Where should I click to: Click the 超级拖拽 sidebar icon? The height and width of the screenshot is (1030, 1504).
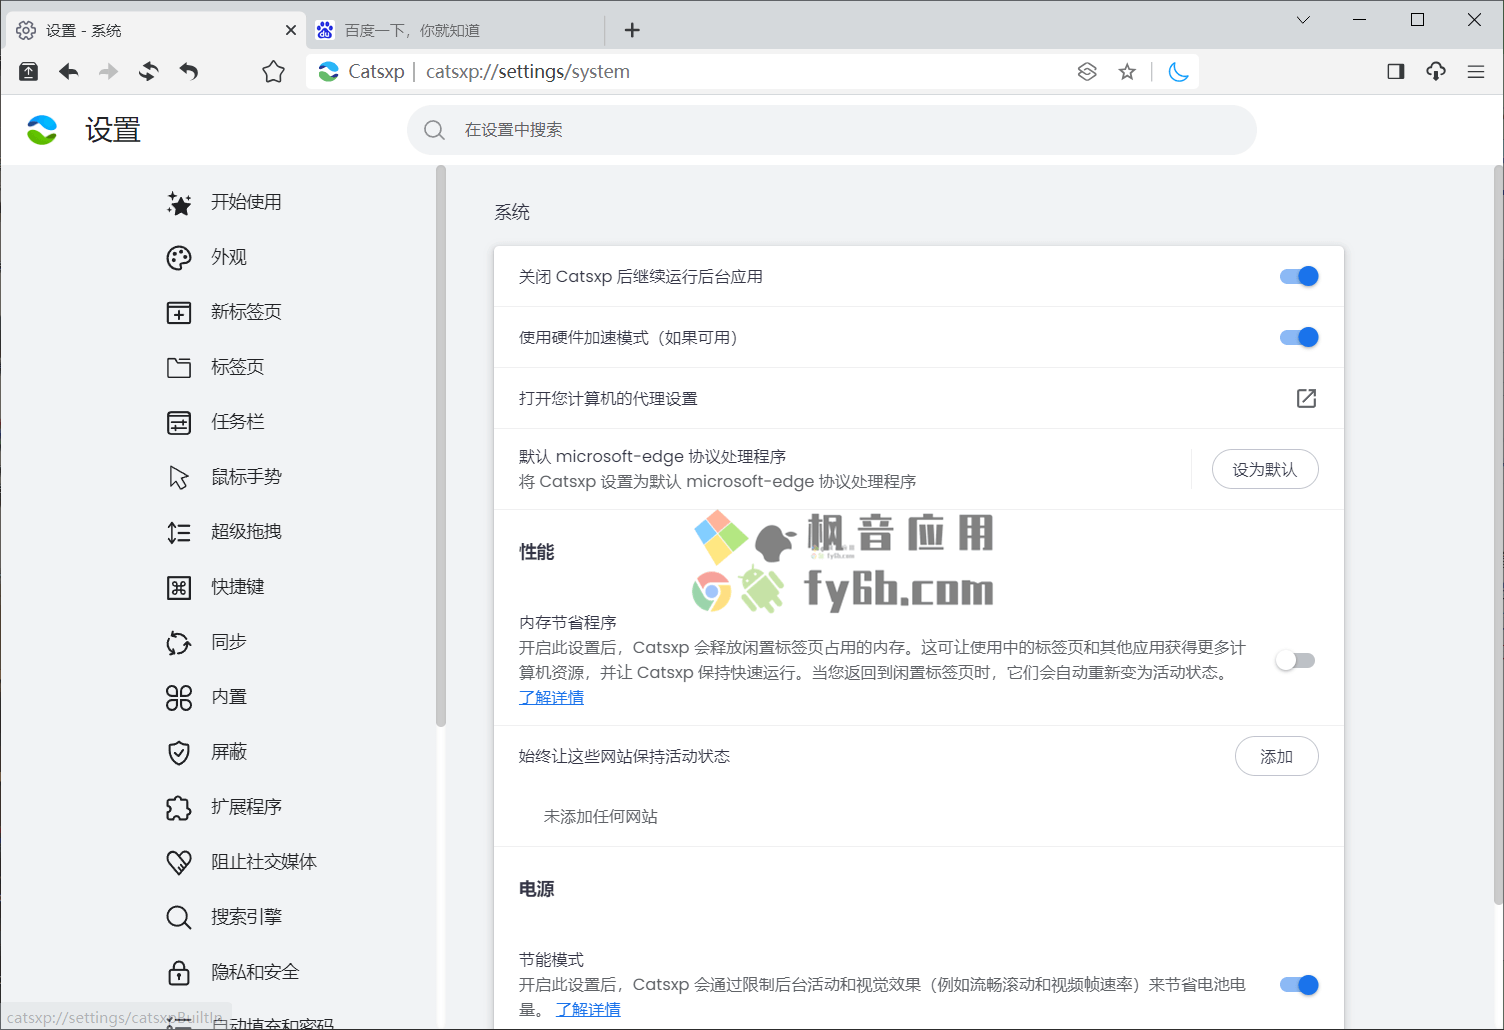[179, 533]
